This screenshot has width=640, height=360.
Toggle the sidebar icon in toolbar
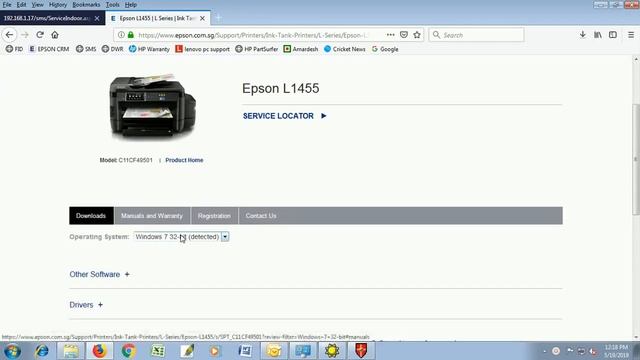pyautogui.click(x=613, y=35)
